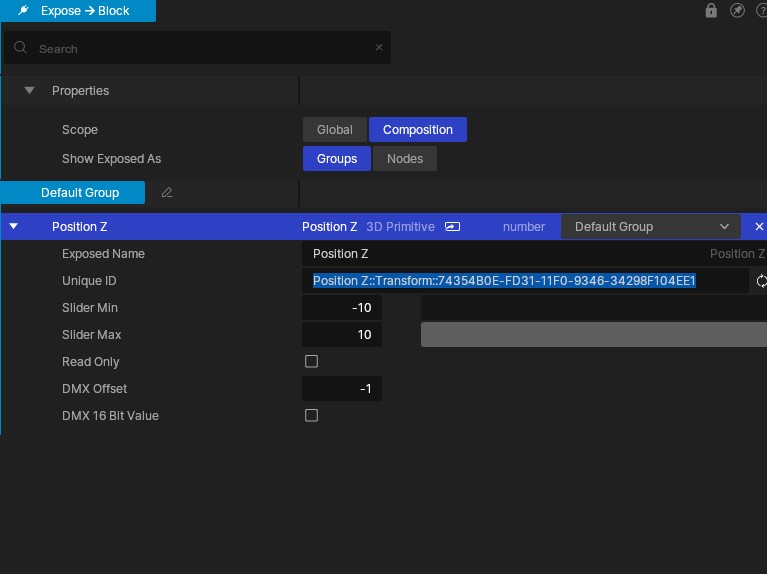767x574 pixels.
Task: Enable the DMX 16 Bit Value checkbox
Action: pyautogui.click(x=311, y=416)
